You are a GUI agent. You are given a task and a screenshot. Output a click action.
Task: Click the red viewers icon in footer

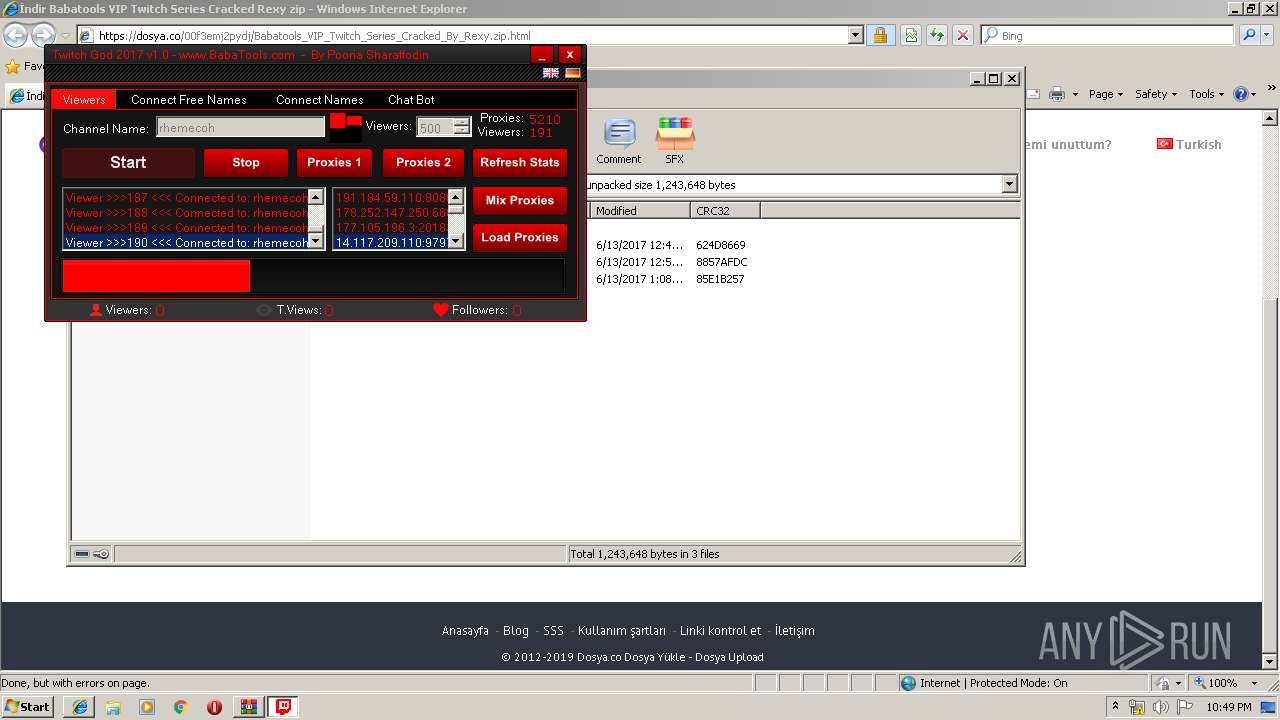[96, 310]
